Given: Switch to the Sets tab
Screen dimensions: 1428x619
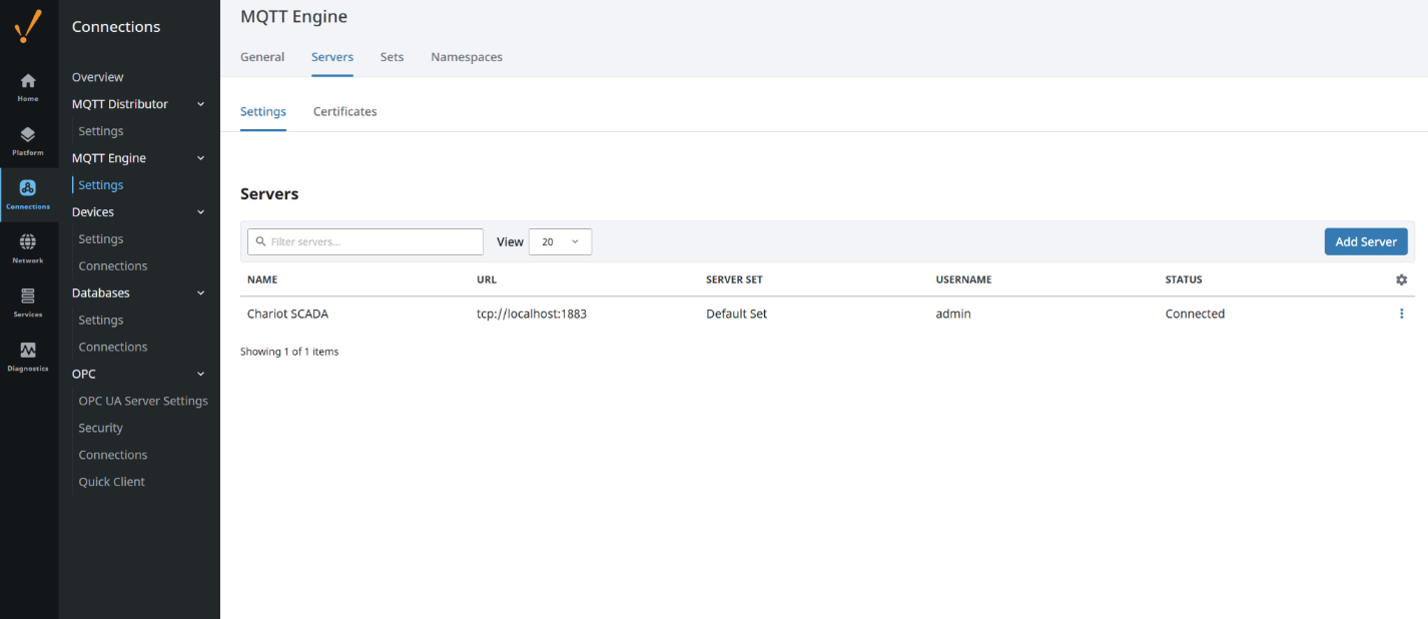Looking at the screenshot, I should (392, 57).
